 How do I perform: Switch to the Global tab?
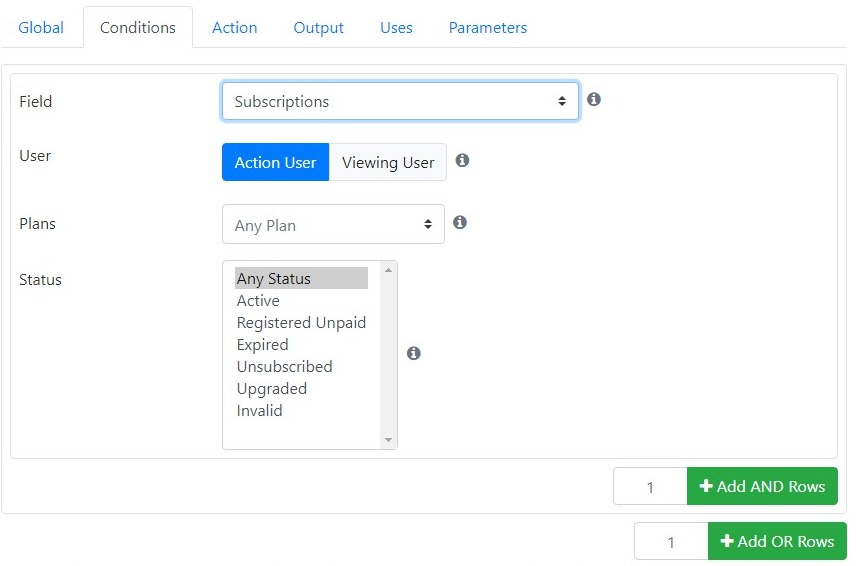(x=41, y=27)
